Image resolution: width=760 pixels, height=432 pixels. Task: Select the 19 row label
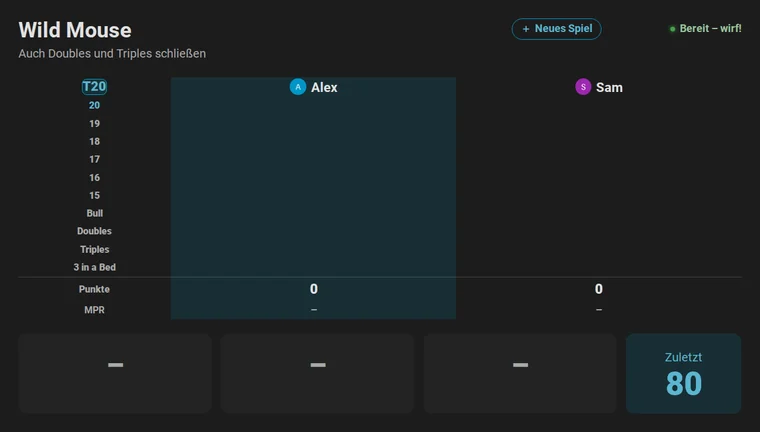click(94, 124)
